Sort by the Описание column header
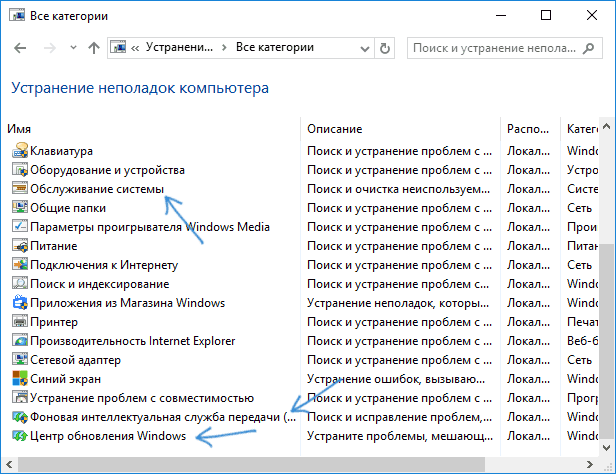 coord(334,129)
